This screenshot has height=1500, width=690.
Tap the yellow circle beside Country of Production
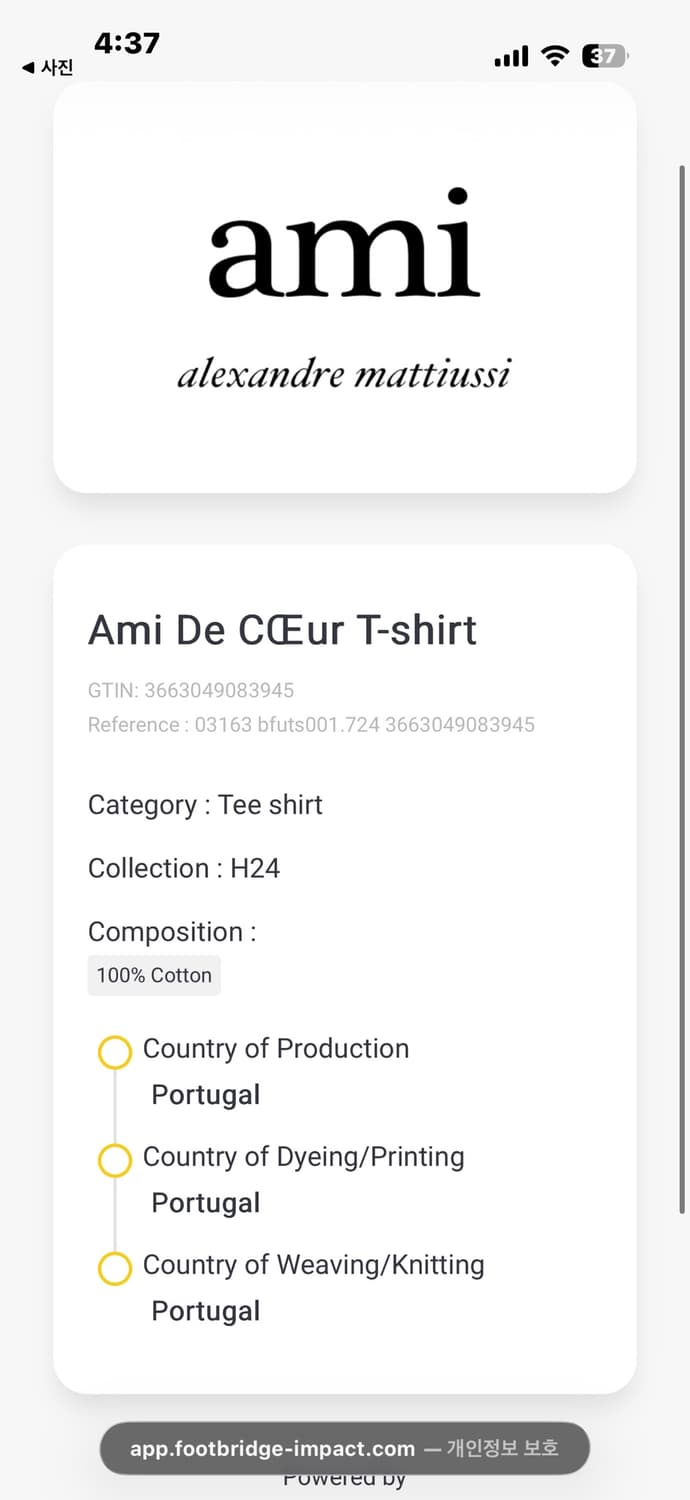point(115,1052)
